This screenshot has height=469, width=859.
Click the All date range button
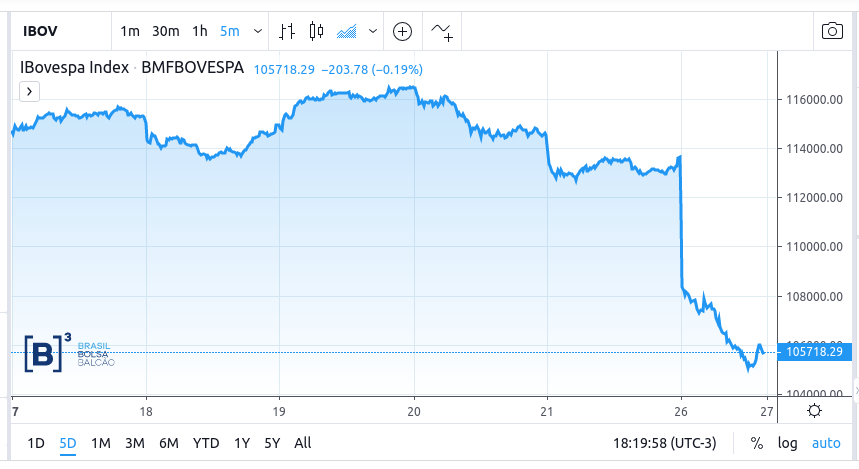[303, 443]
